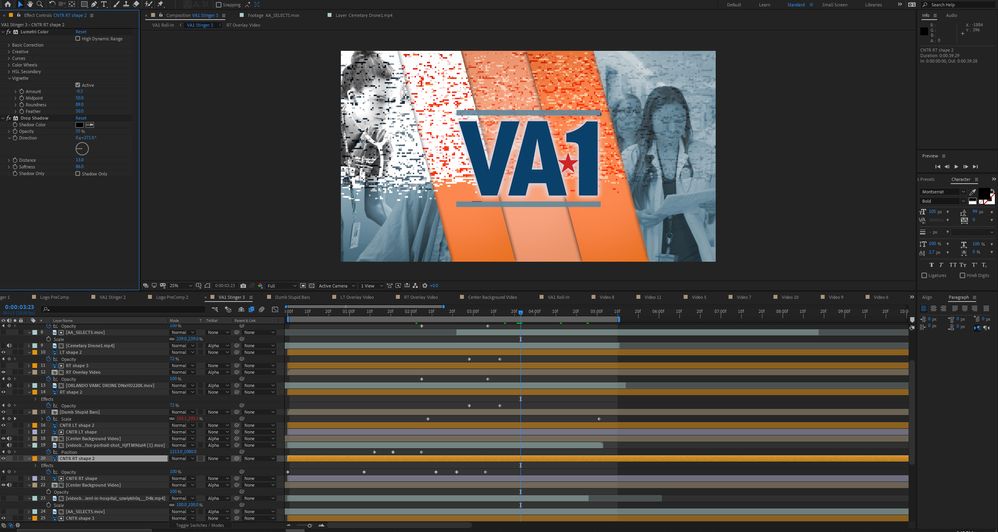998x532 pixels.
Task: Open the Dumb Stupid Bars timeline tab
Action: (292, 297)
